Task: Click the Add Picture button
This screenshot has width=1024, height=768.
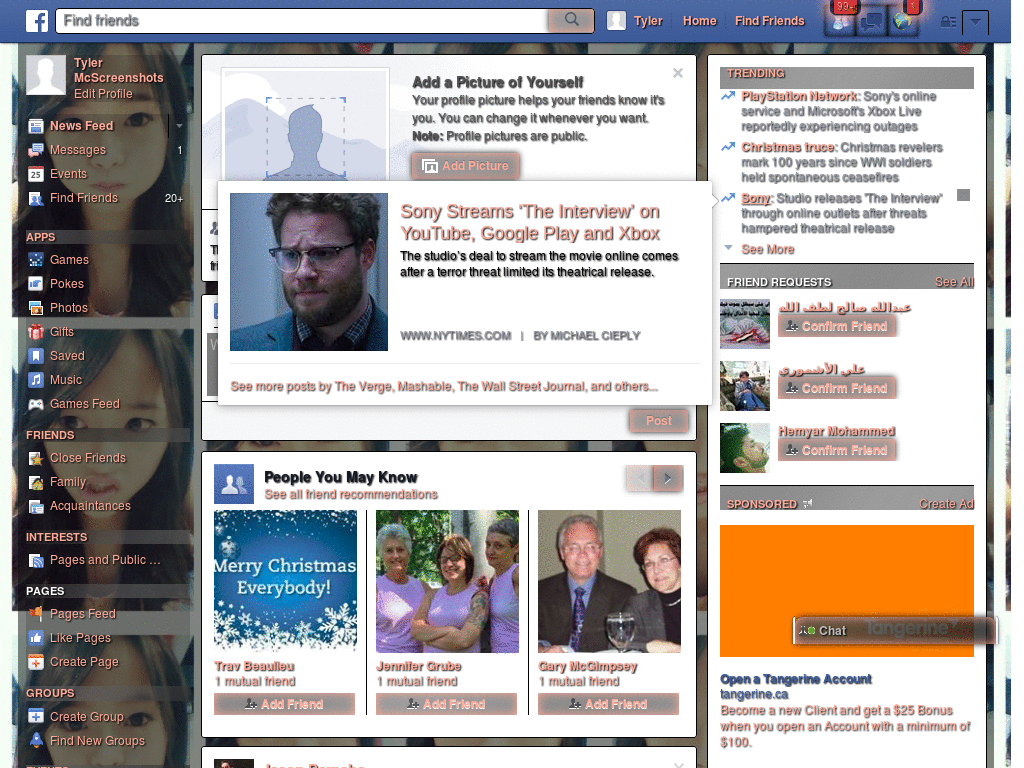Action: point(466,166)
